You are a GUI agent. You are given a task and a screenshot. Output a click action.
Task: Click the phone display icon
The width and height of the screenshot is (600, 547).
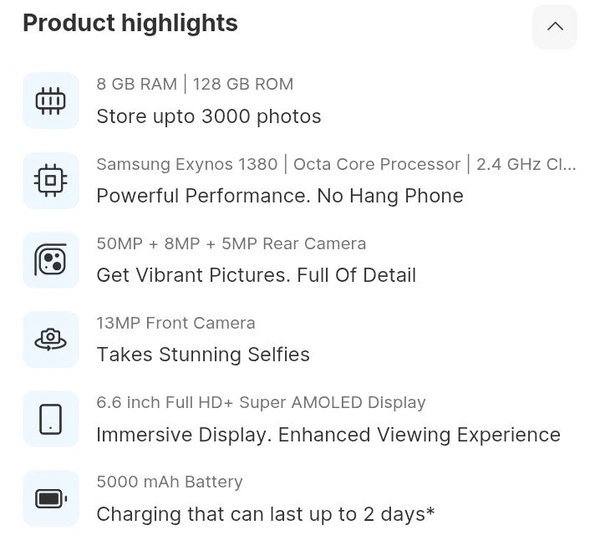click(x=51, y=419)
